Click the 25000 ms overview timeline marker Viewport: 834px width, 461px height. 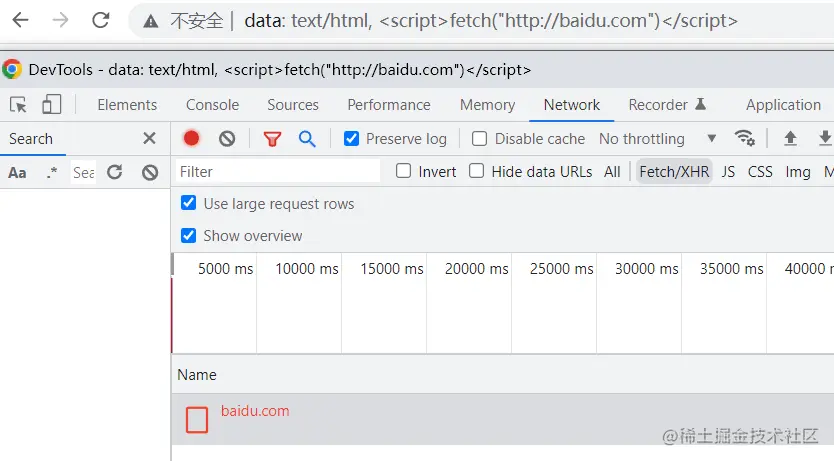point(561,269)
